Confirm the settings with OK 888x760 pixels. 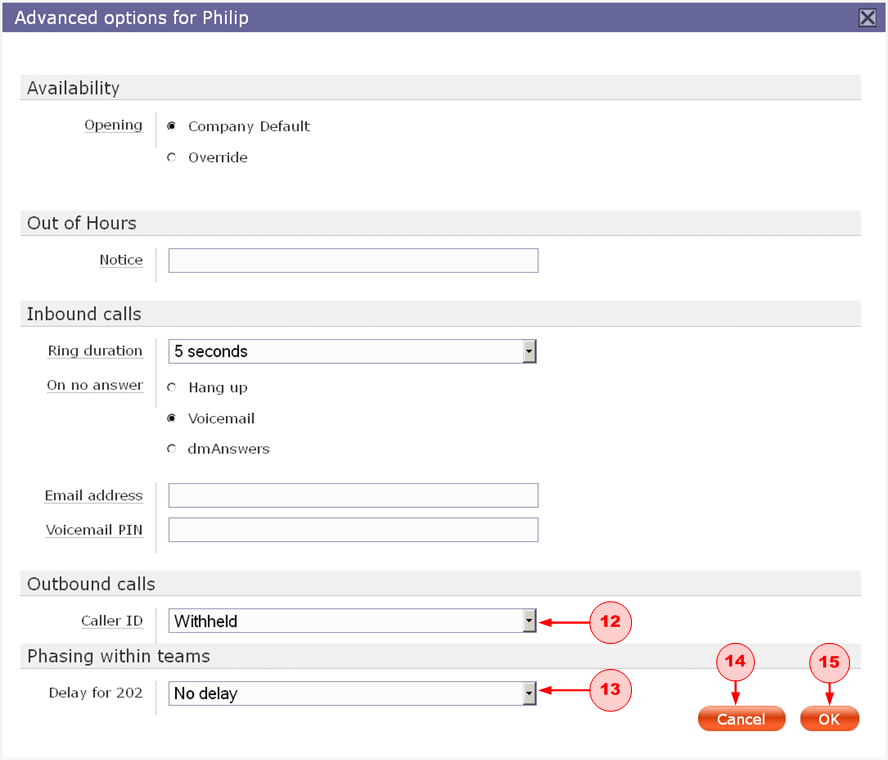[x=829, y=719]
